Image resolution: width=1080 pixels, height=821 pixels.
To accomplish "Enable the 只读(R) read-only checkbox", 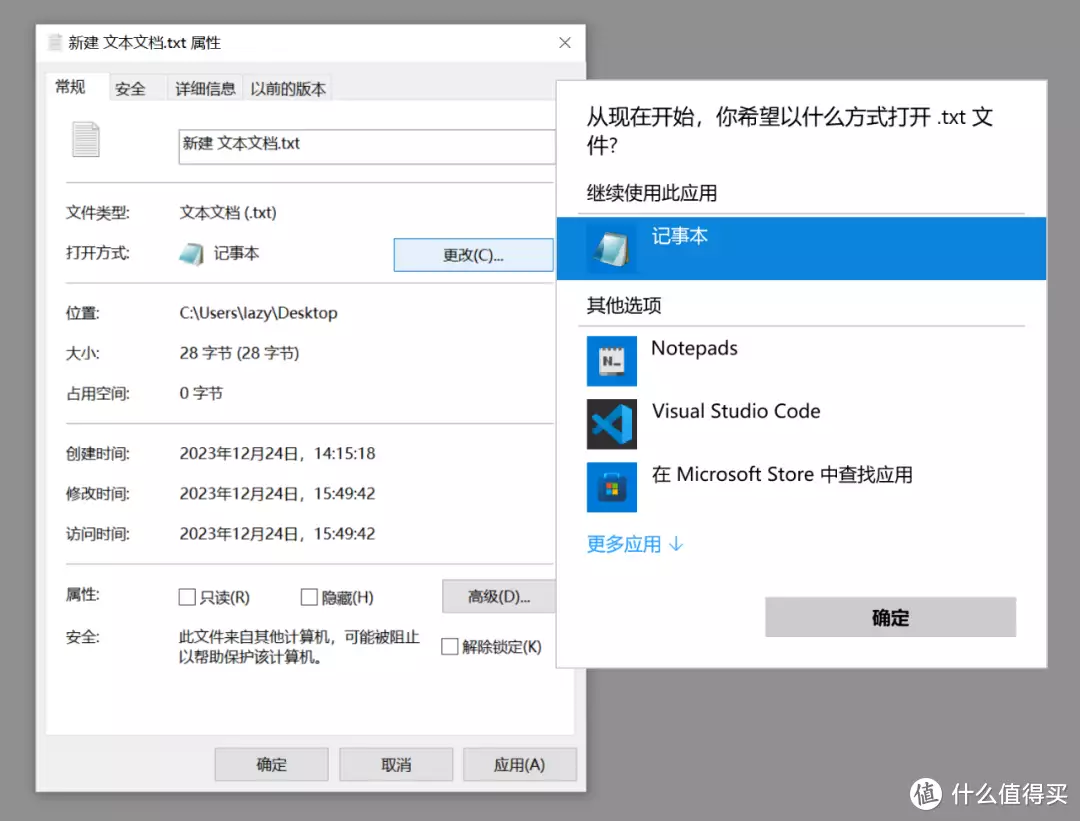I will [187, 597].
